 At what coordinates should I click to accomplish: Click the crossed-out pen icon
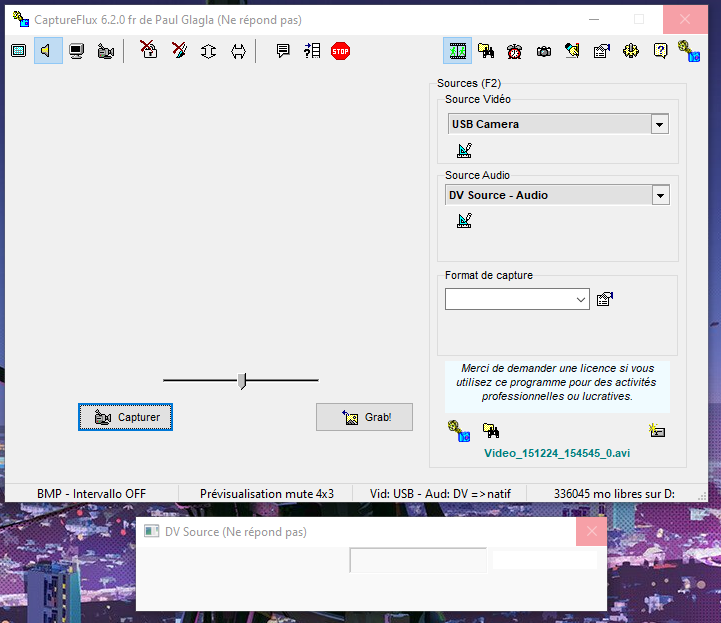click(x=179, y=50)
